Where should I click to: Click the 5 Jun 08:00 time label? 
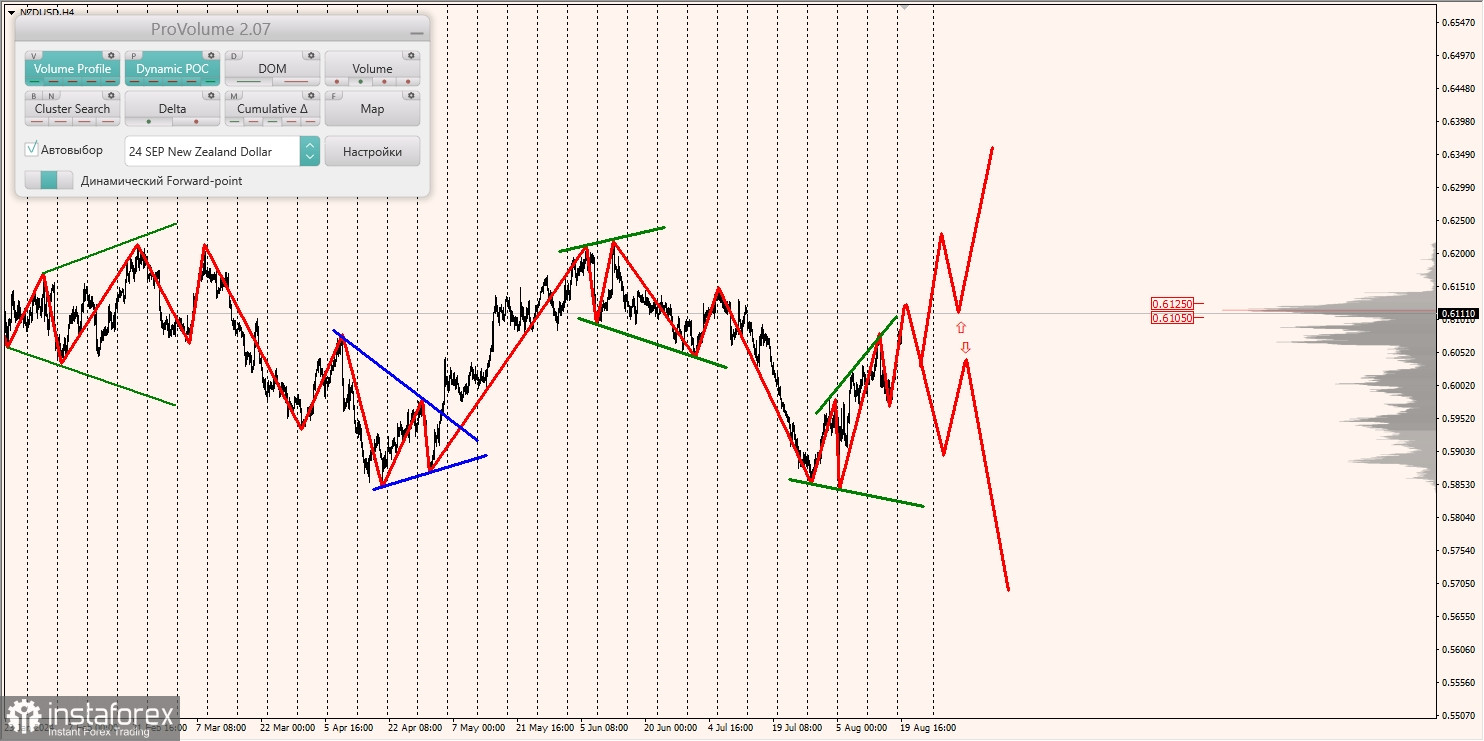604,728
